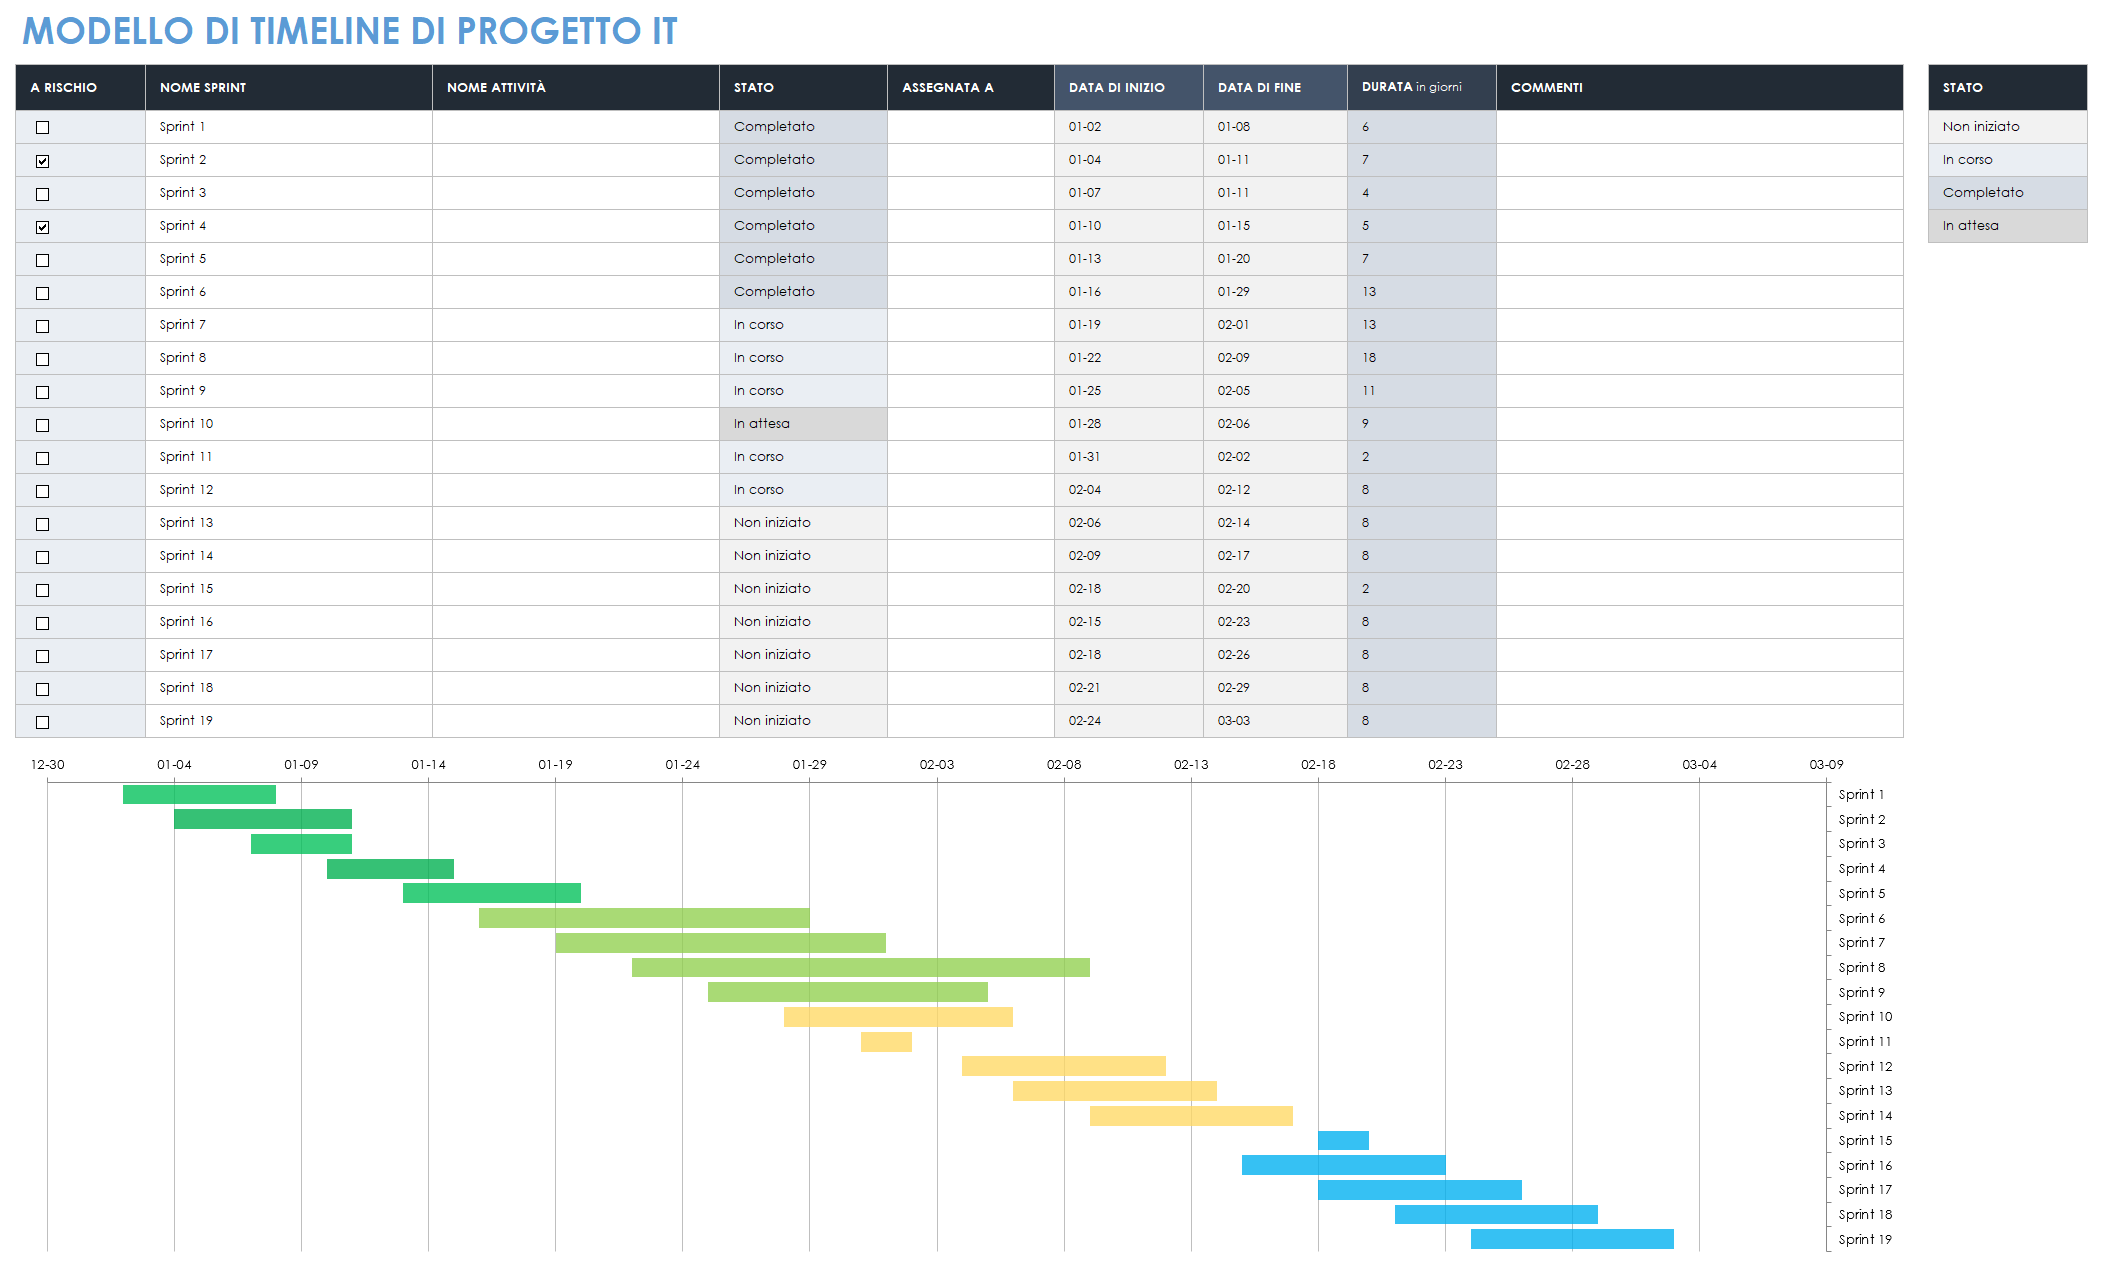2104x1270 pixels.
Task: Uncheck the At Risk box for Sprint 2
Action: coord(42,160)
